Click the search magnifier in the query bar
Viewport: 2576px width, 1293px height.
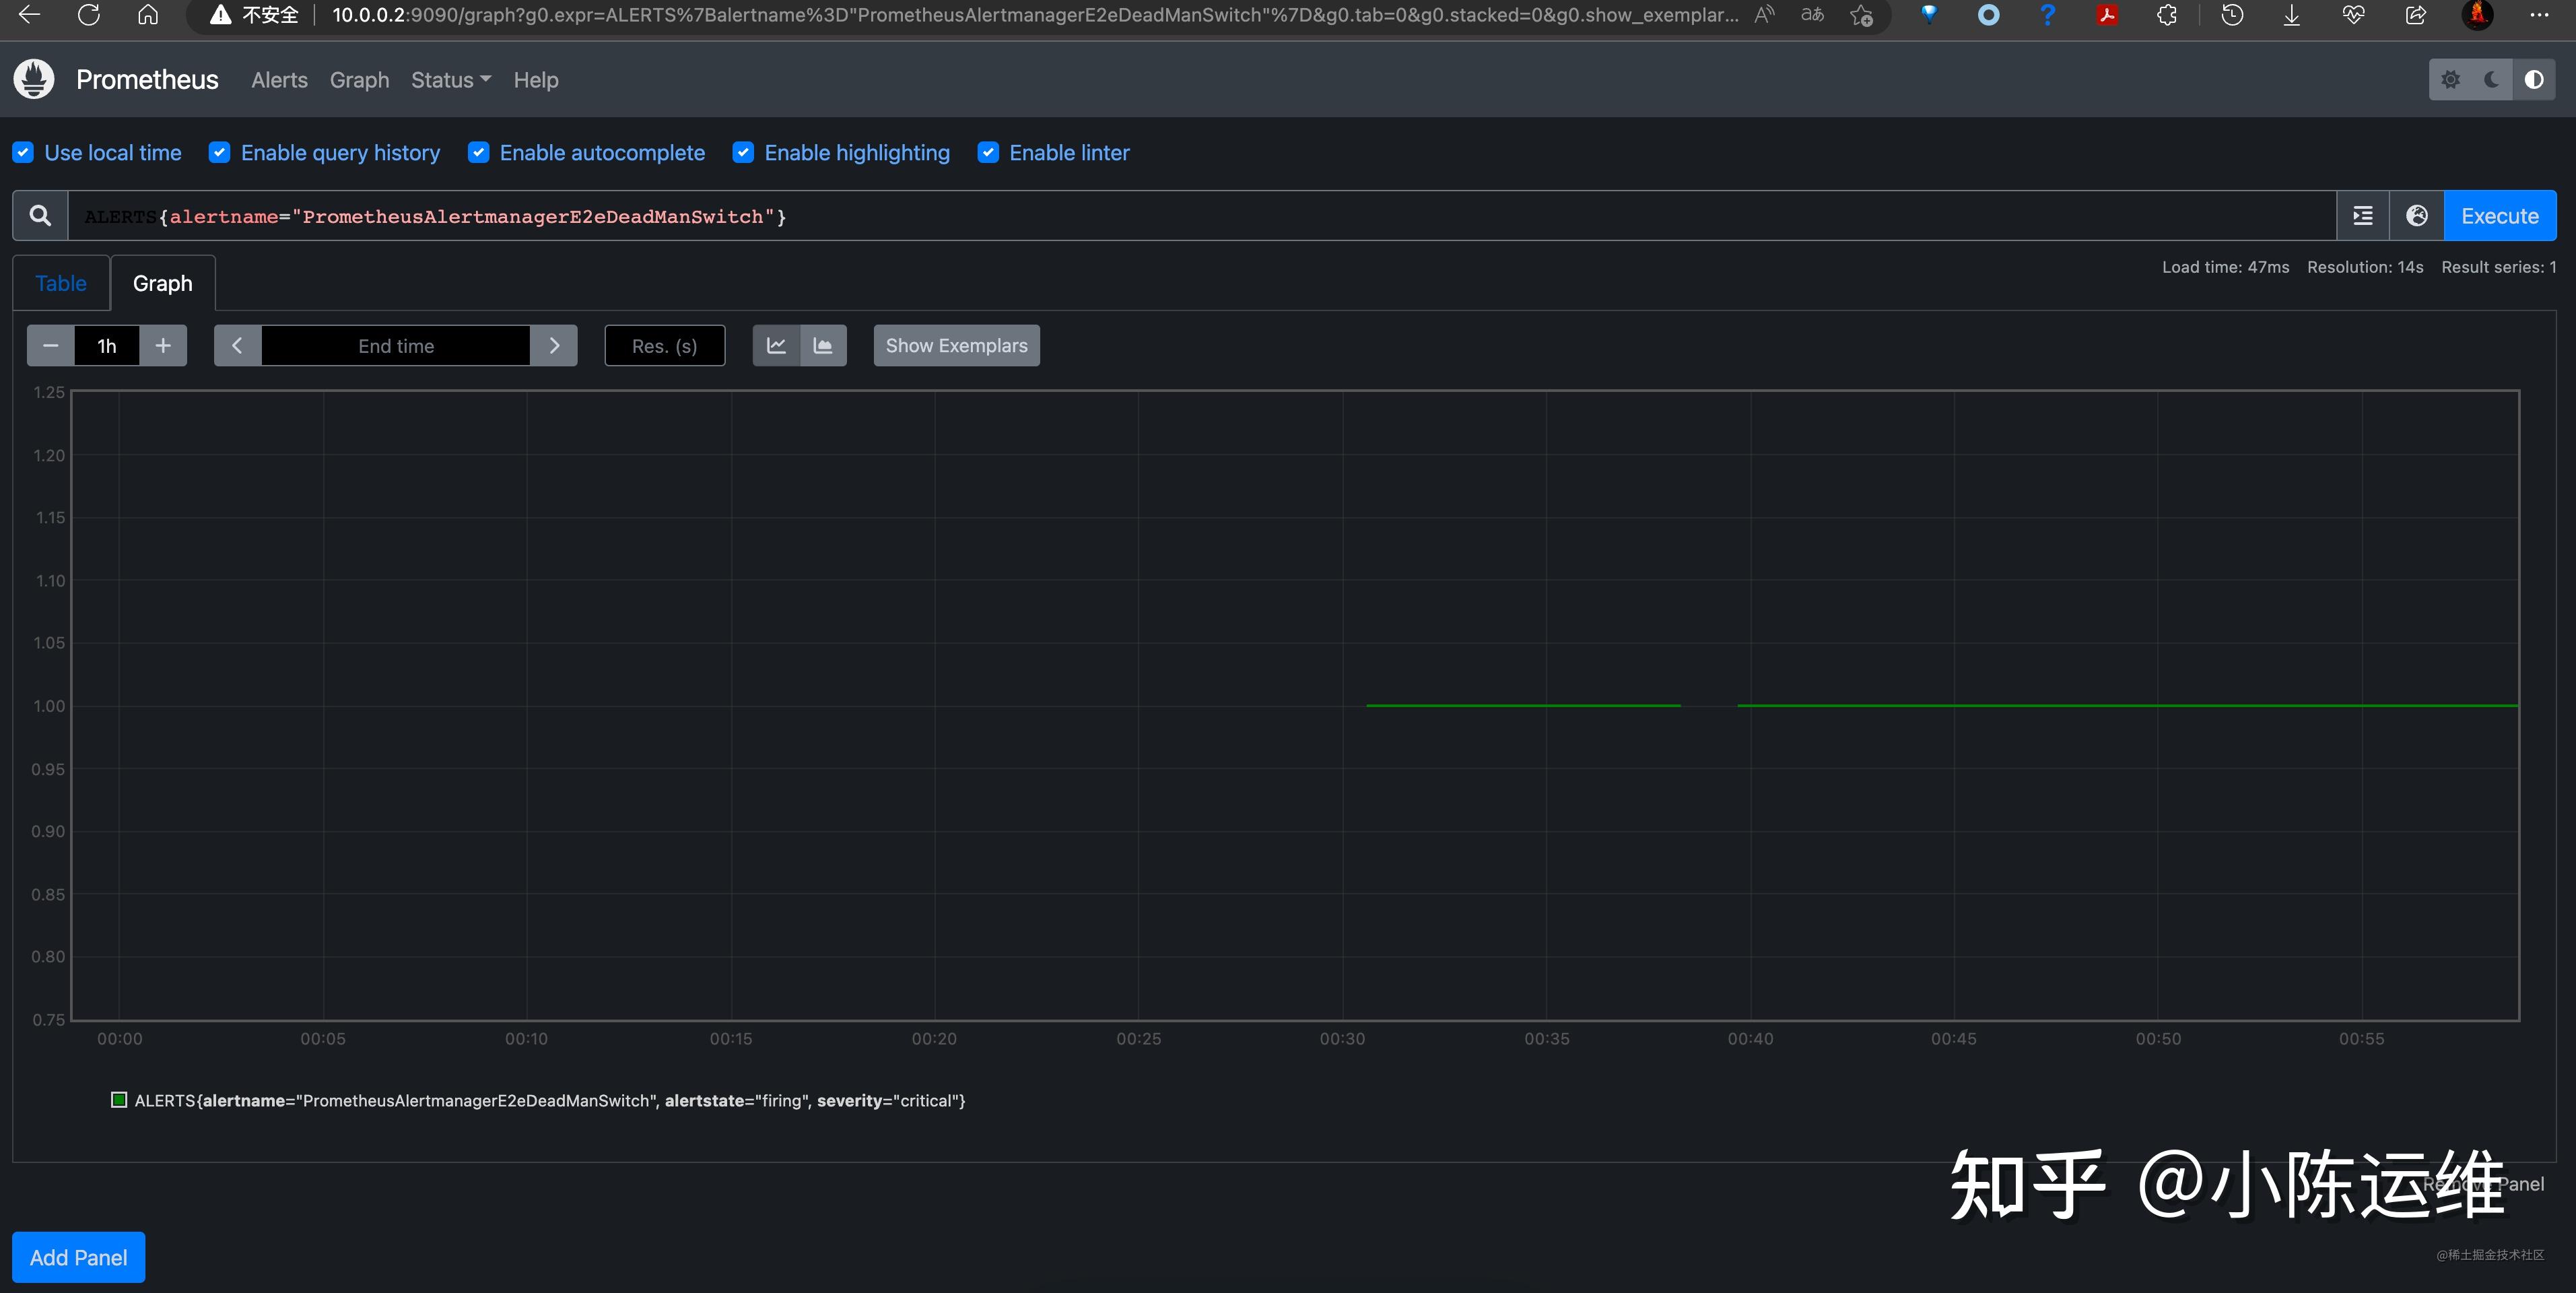point(40,215)
